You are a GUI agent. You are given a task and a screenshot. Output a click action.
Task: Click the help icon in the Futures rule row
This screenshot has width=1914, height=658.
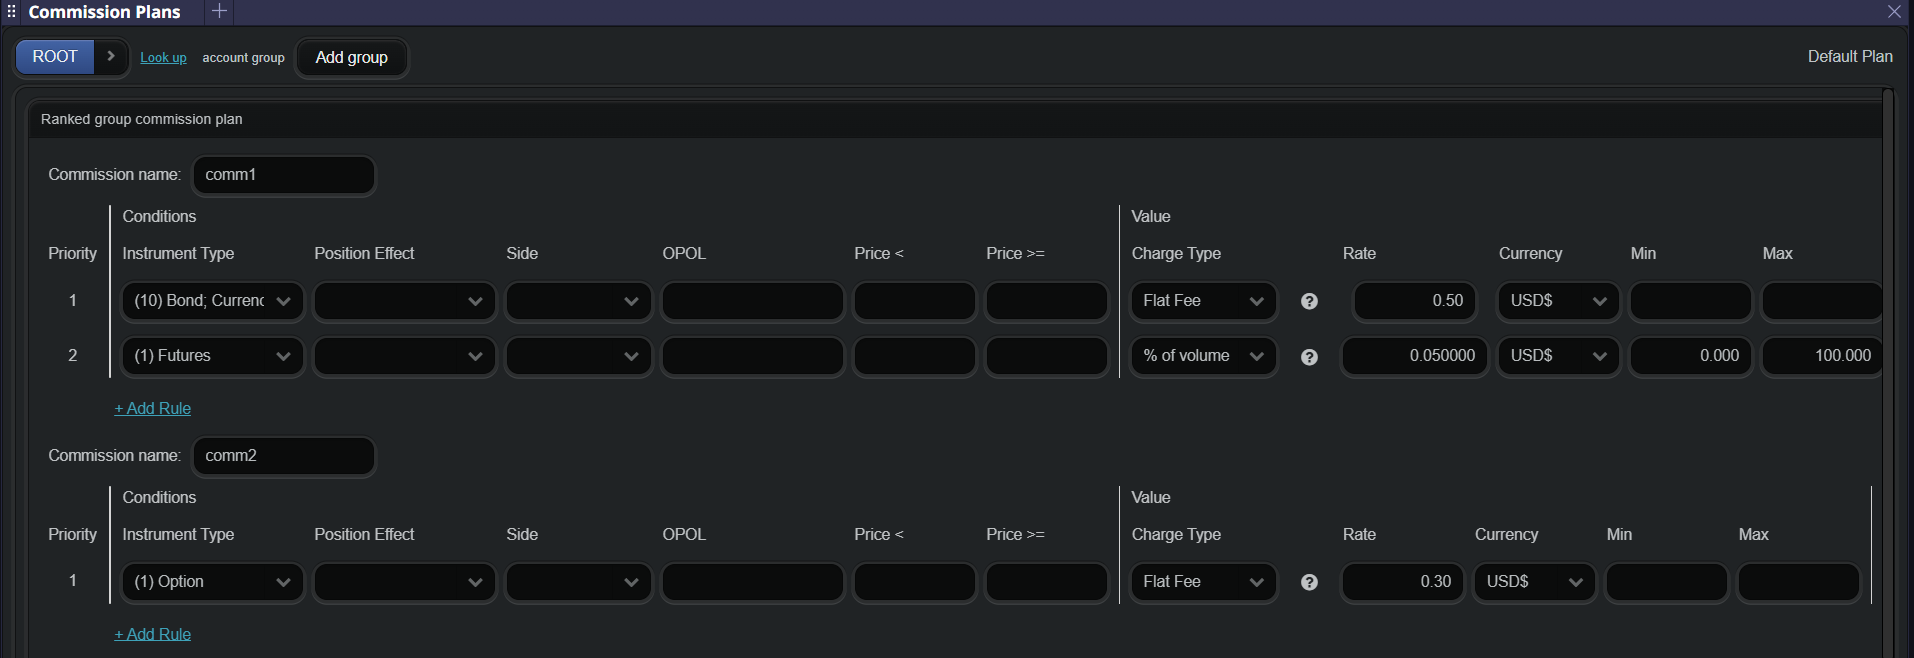(1309, 357)
